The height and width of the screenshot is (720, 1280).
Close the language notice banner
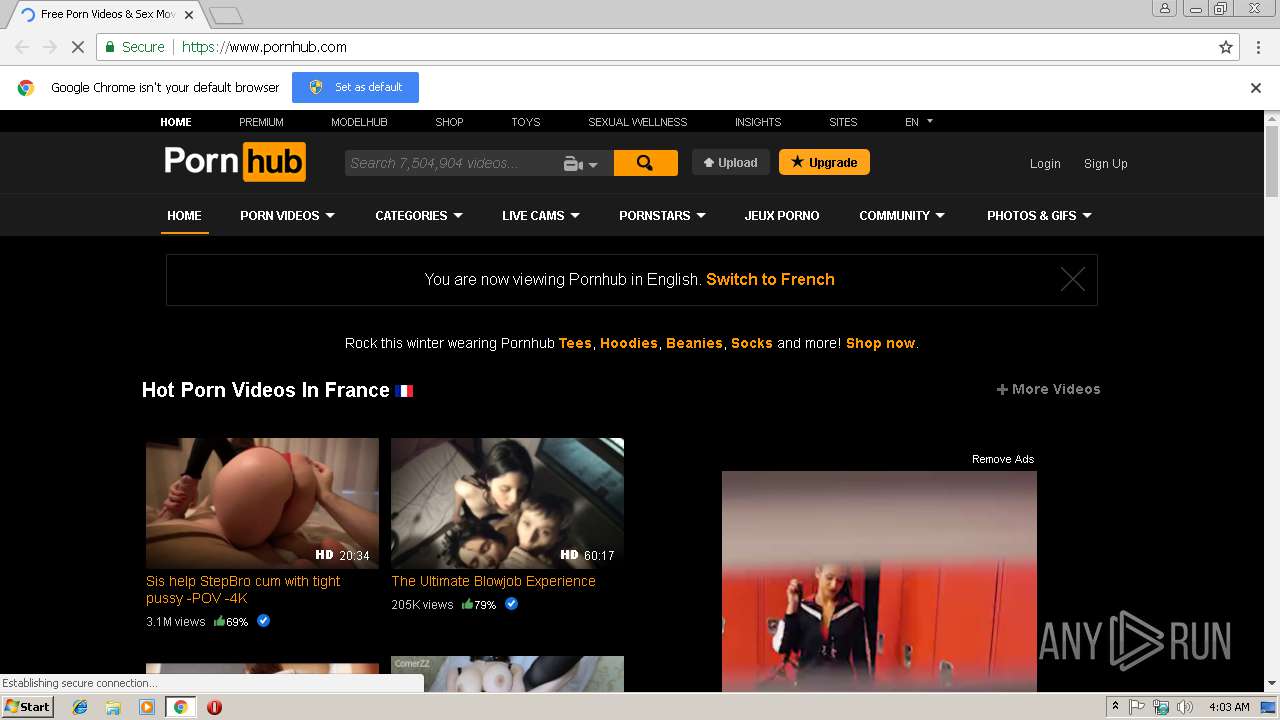pyautogui.click(x=1073, y=279)
